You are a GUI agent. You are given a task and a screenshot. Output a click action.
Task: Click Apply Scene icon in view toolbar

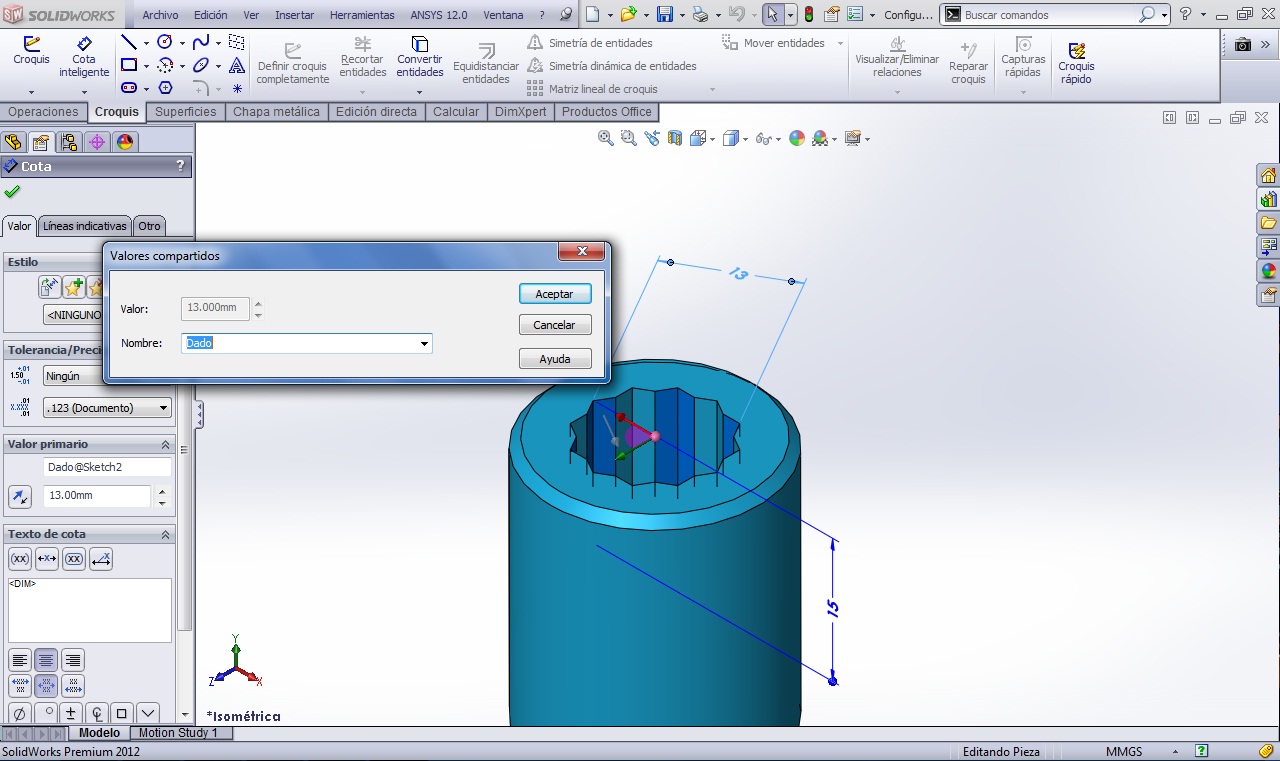click(x=820, y=138)
